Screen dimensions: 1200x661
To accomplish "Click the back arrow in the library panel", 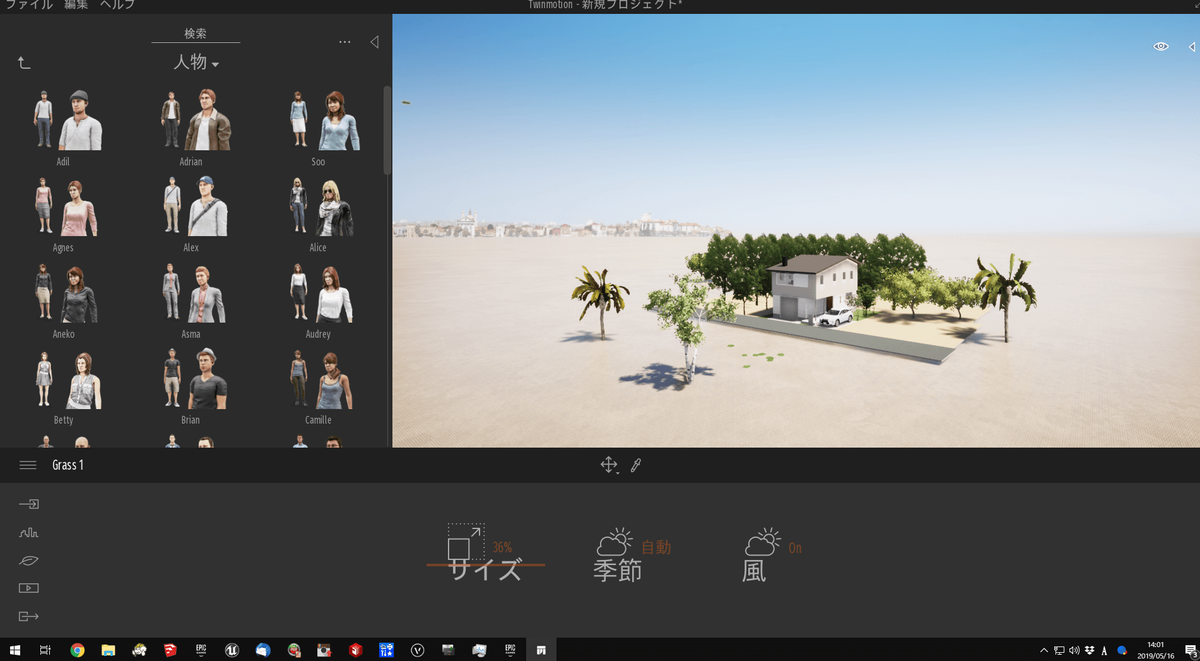I will [25, 63].
